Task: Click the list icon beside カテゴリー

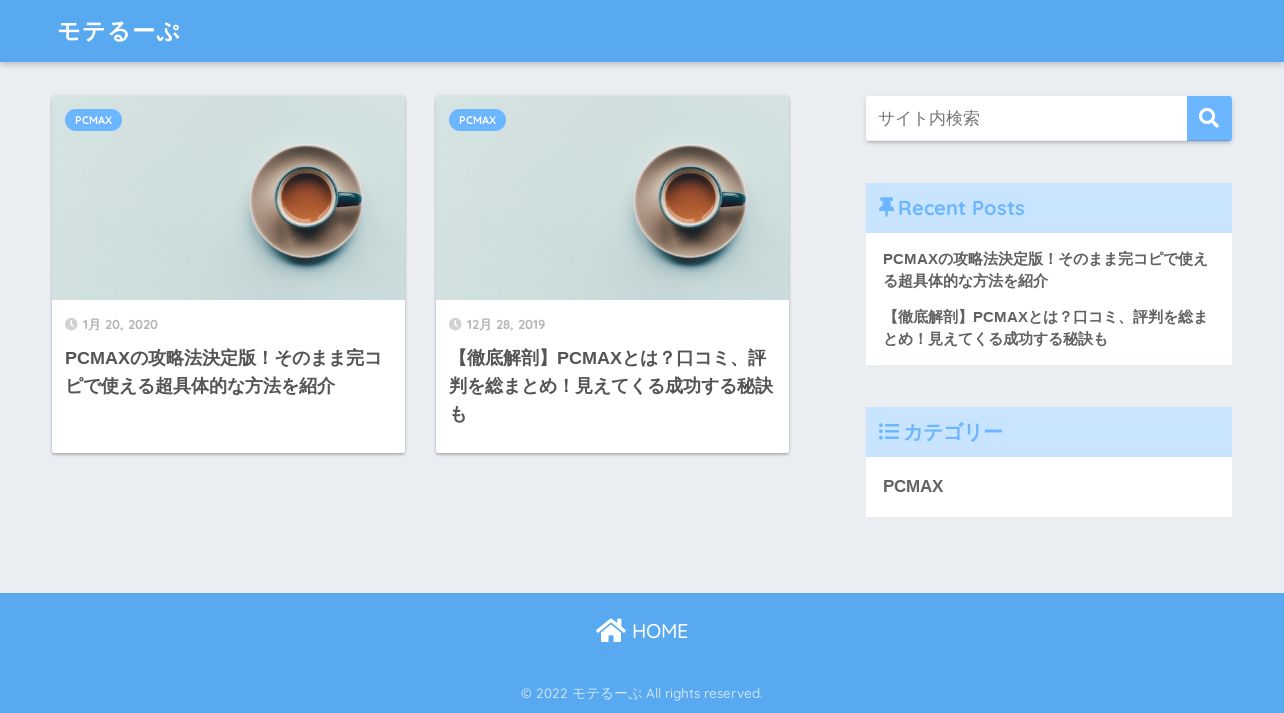Action: [889, 431]
